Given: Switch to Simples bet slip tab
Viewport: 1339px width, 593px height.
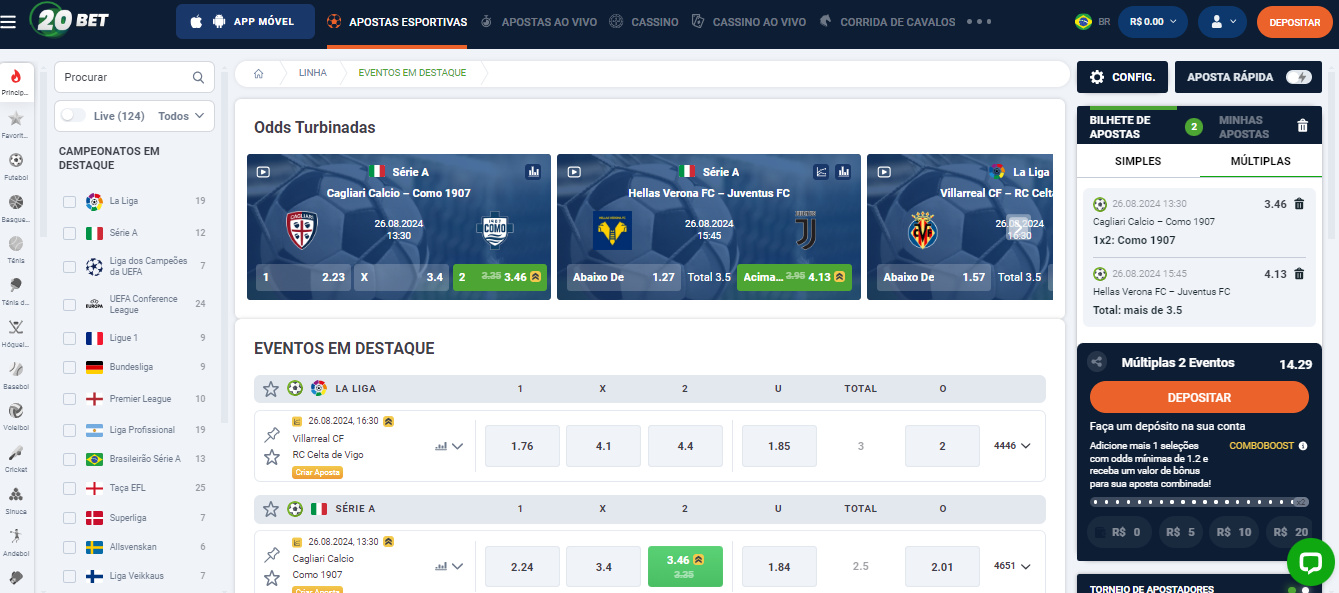Looking at the screenshot, I should [x=1138, y=161].
